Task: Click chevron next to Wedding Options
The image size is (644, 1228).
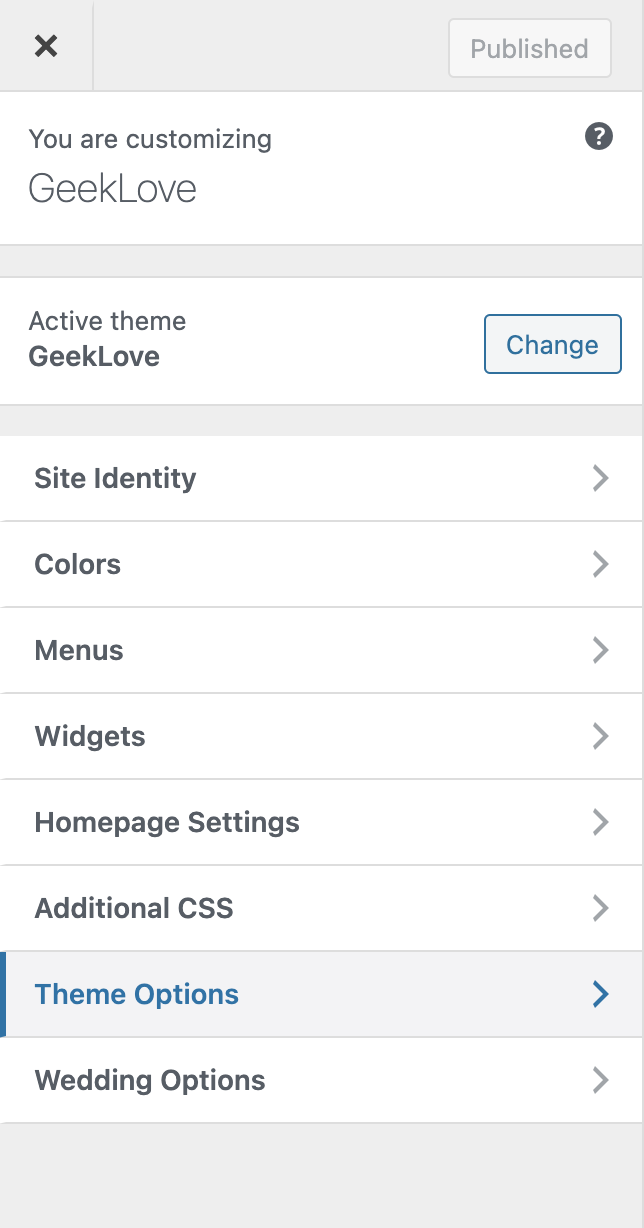Action: click(600, 1080)
